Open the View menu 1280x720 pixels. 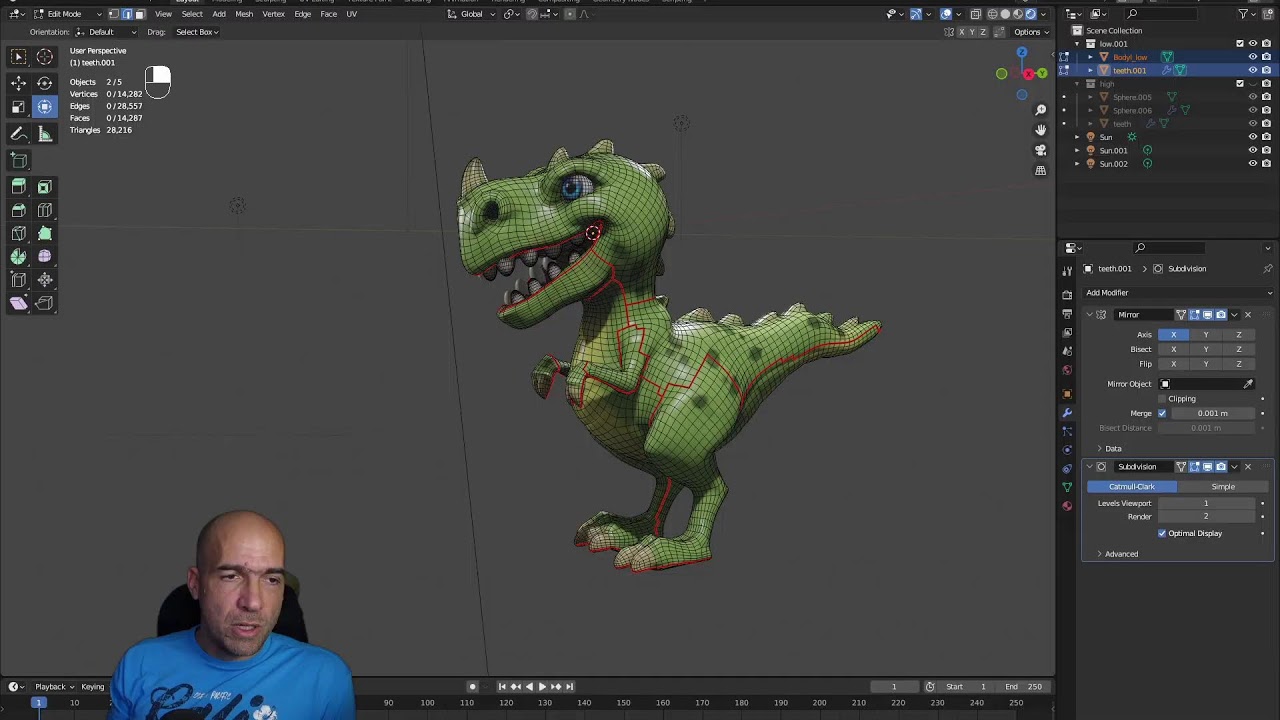point(163,14)
